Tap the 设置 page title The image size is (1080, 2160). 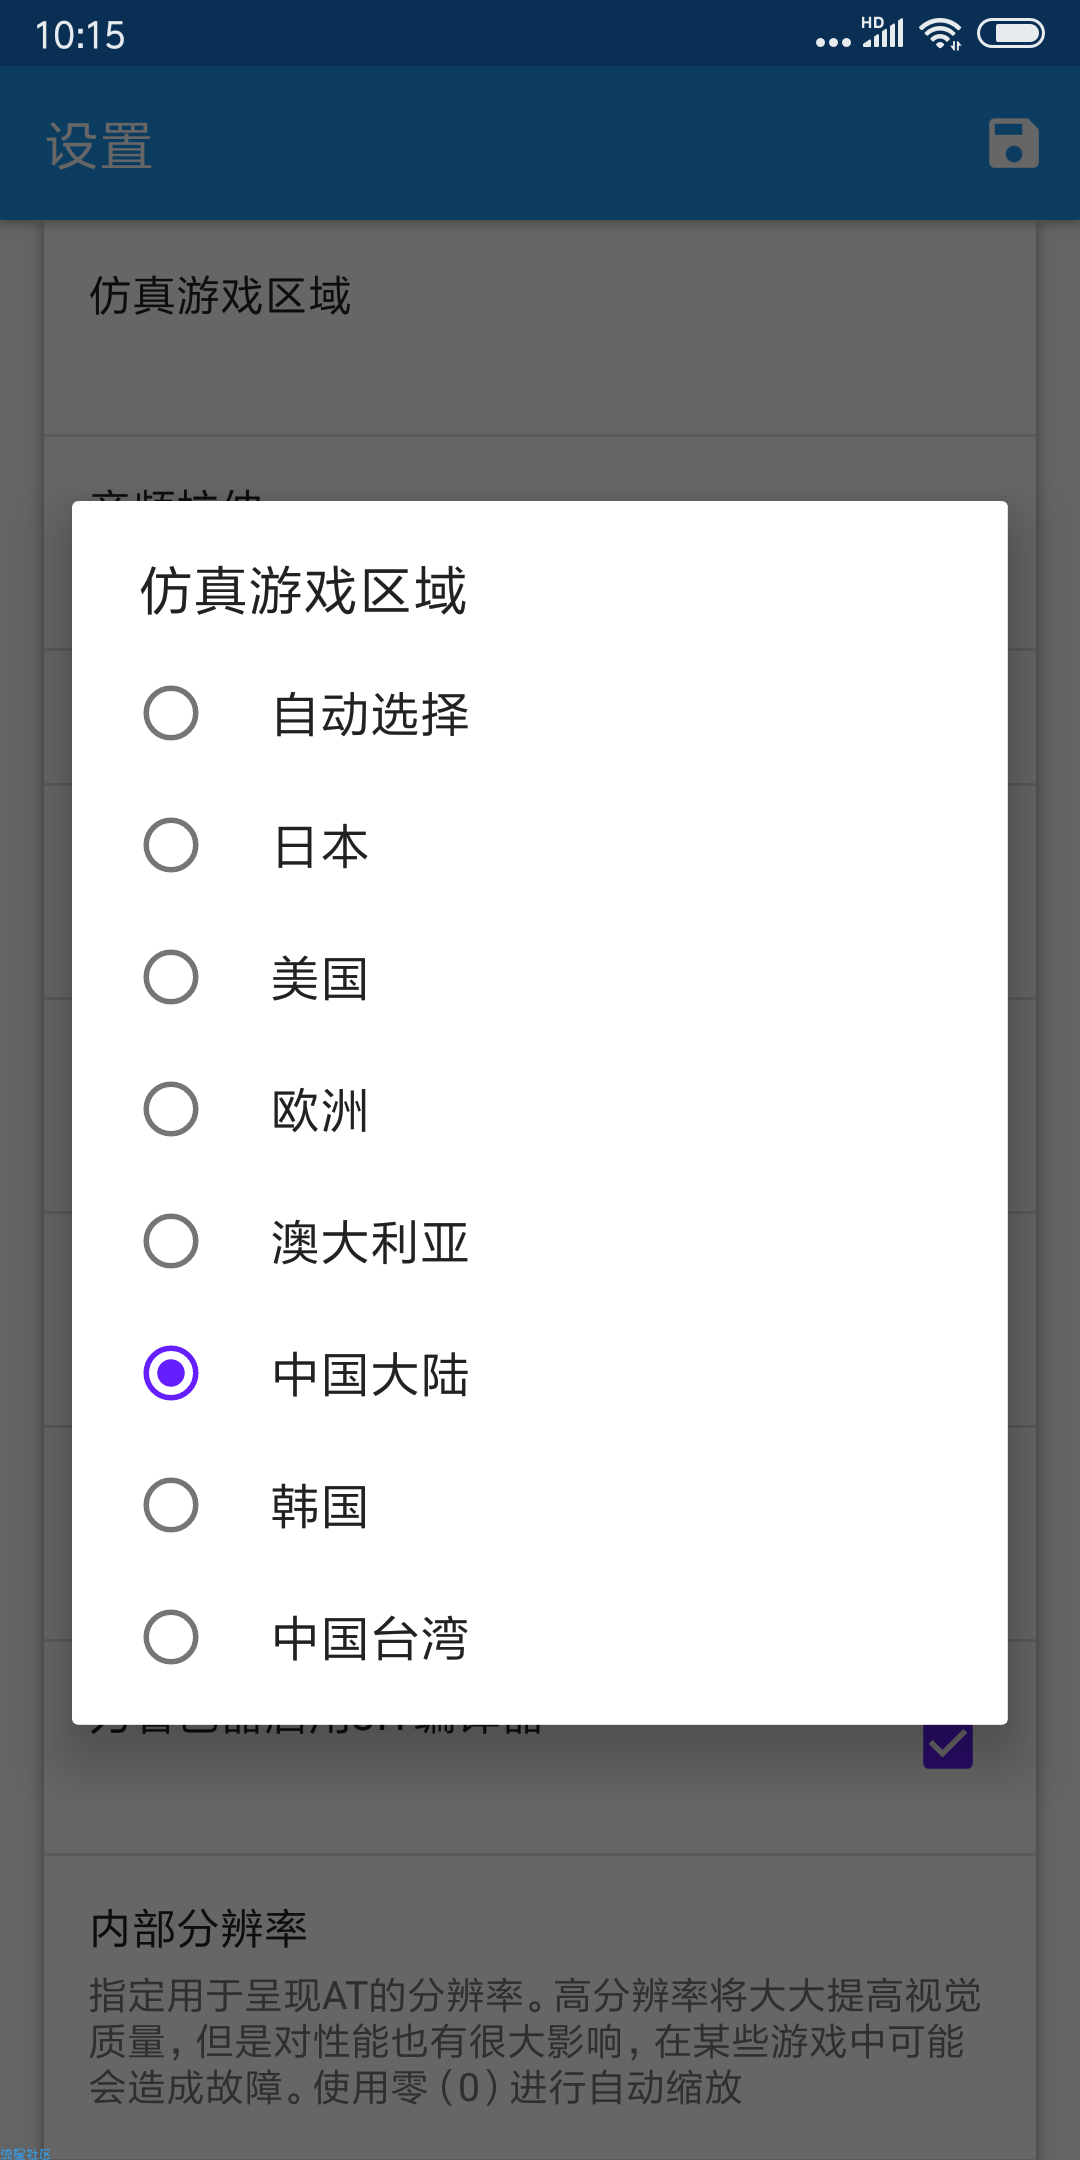[100, 146]
